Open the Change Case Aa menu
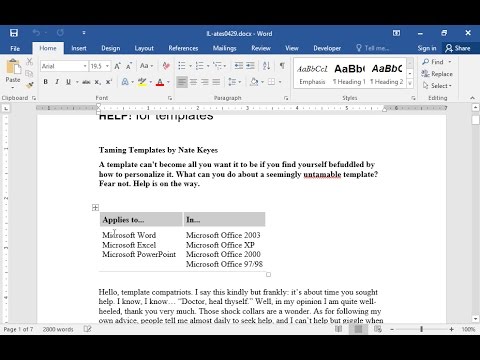This screenshot has height=360, width=480. [146, 66]
